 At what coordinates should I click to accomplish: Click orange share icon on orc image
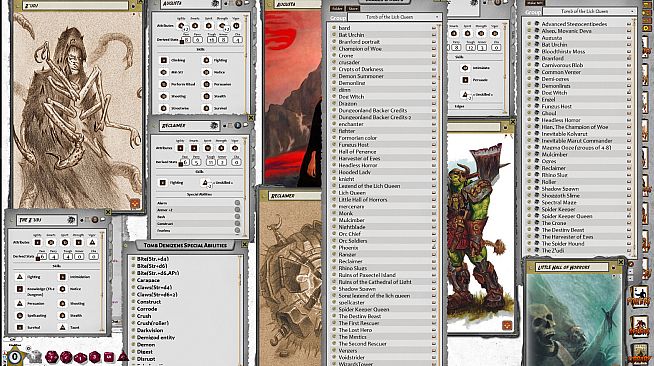point(507,325)
